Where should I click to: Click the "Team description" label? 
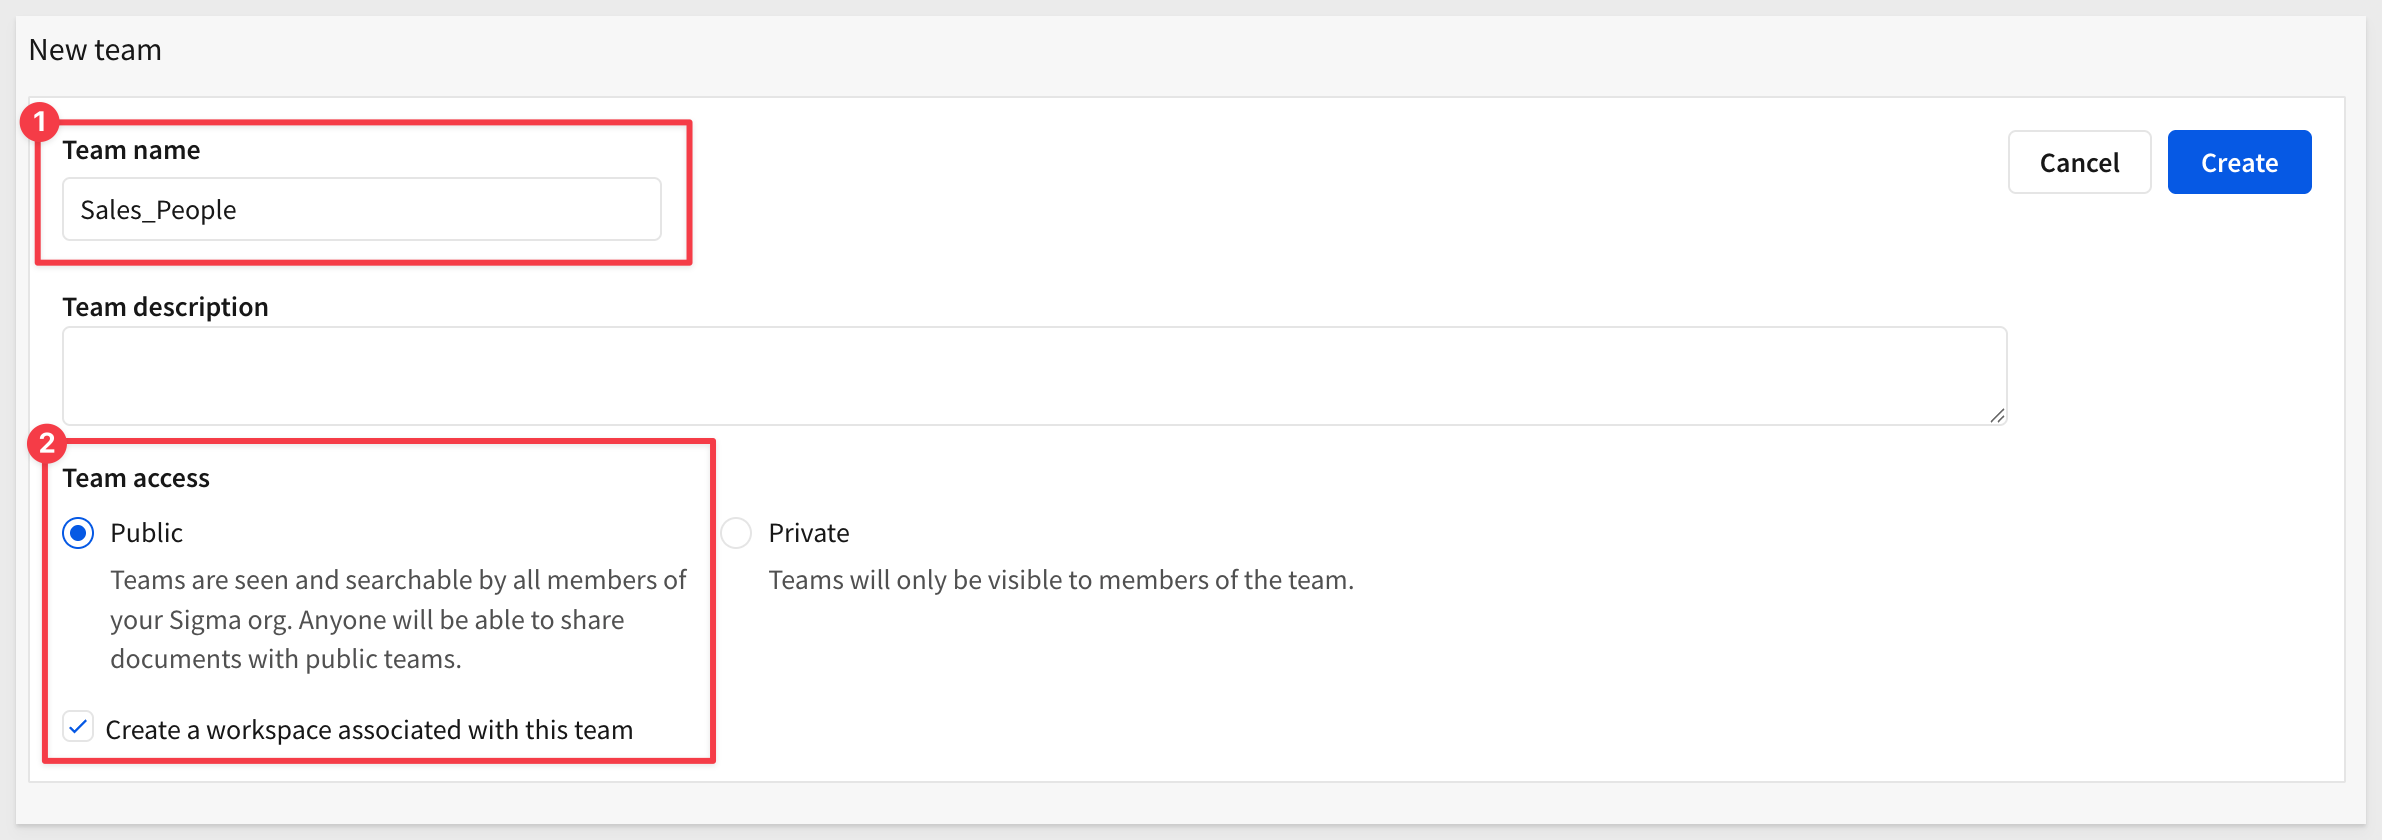(165, 307)
